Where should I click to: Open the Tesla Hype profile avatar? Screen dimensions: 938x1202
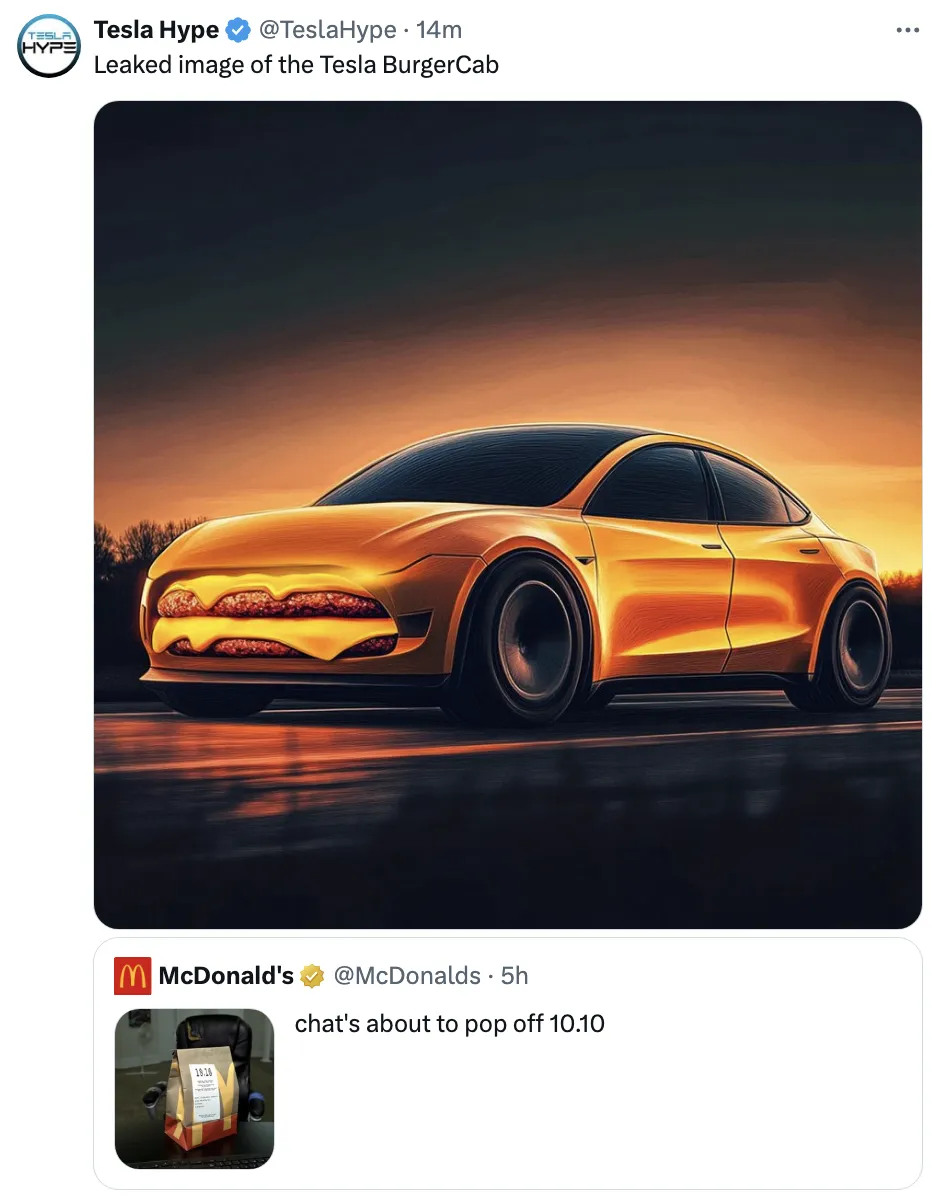(49, 46)
